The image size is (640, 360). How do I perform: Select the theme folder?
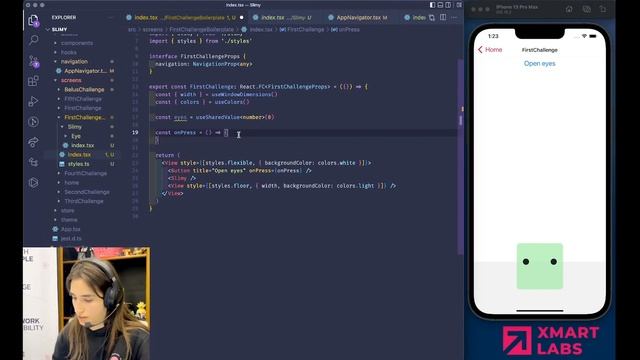pyautogui.click(x=69, y=220)
